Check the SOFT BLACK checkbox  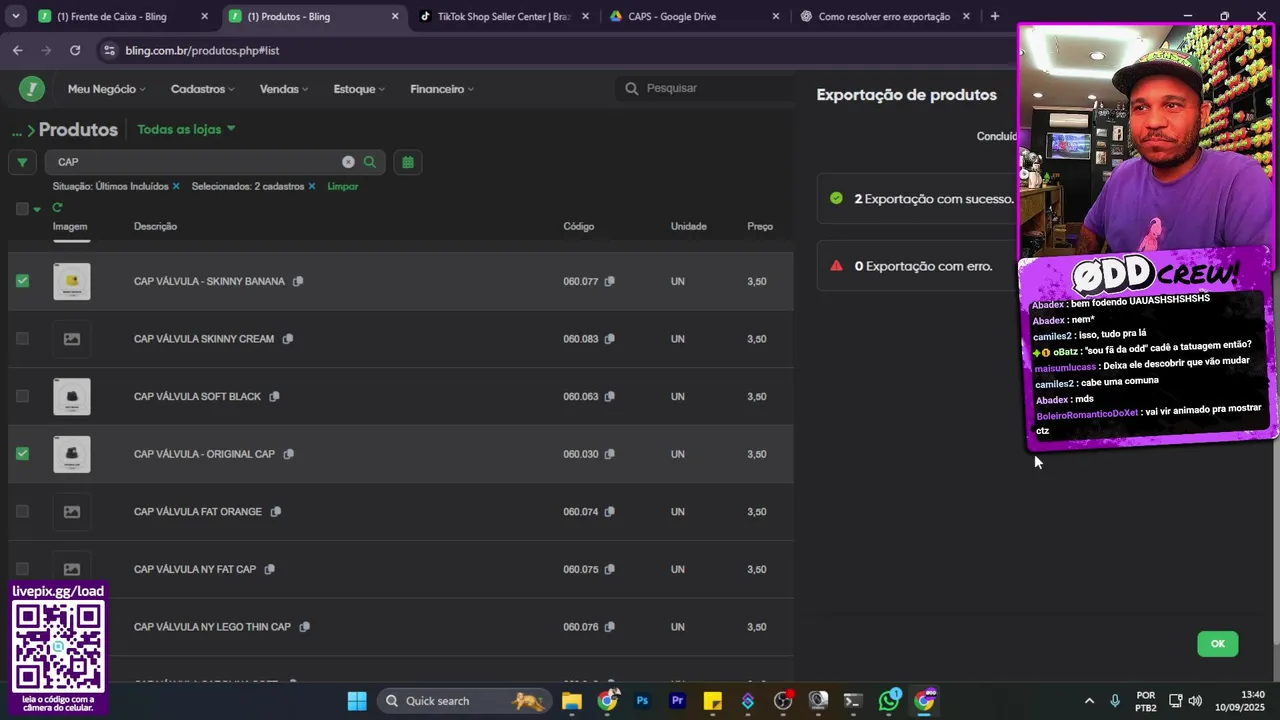tap(22, 396)
